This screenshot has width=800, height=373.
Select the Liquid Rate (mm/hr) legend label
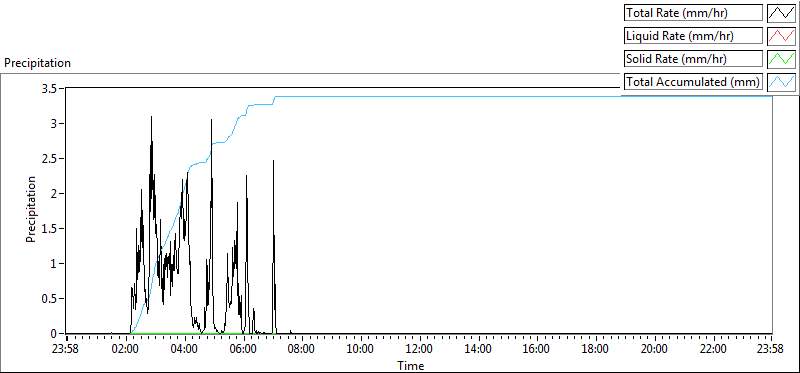(x=693, y=36)
